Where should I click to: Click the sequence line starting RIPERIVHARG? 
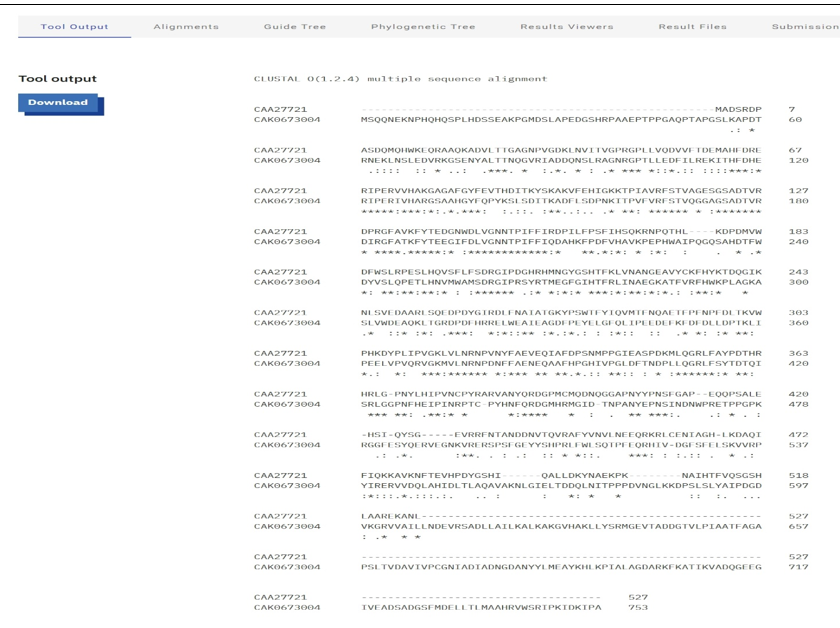tap(561, 201)
